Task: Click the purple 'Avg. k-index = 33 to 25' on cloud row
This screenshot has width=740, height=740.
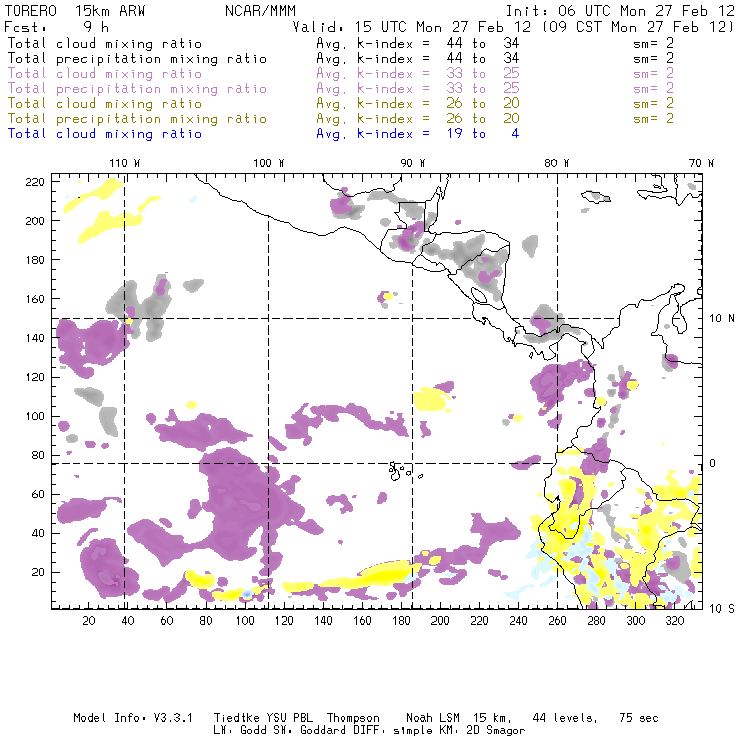Action: [x=418, y=74]
